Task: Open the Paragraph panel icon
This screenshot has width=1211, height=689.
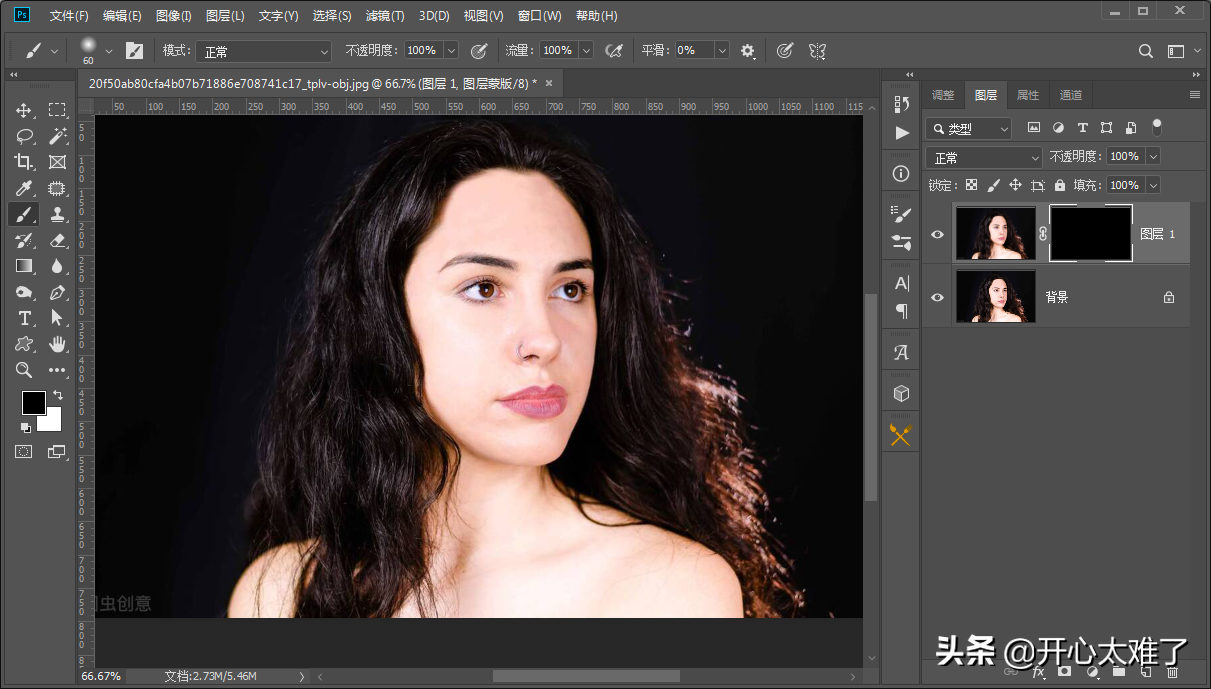Action: 901,311
